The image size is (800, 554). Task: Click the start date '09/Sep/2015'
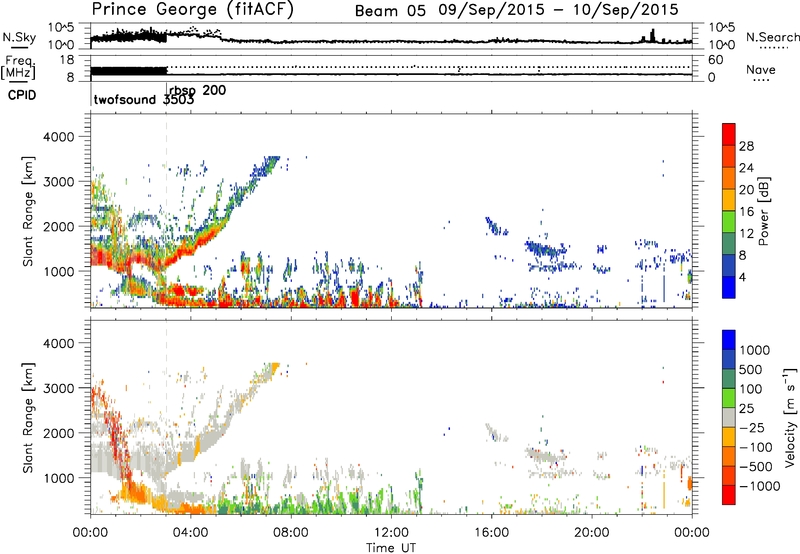(492, 10)
